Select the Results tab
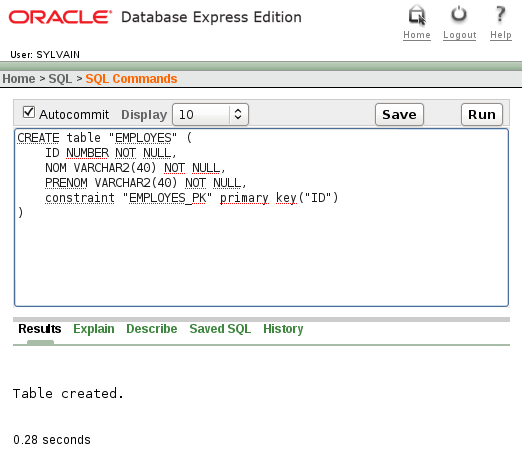Image resolution: width=522 pixels, height=460 pixels. [40, 329]
